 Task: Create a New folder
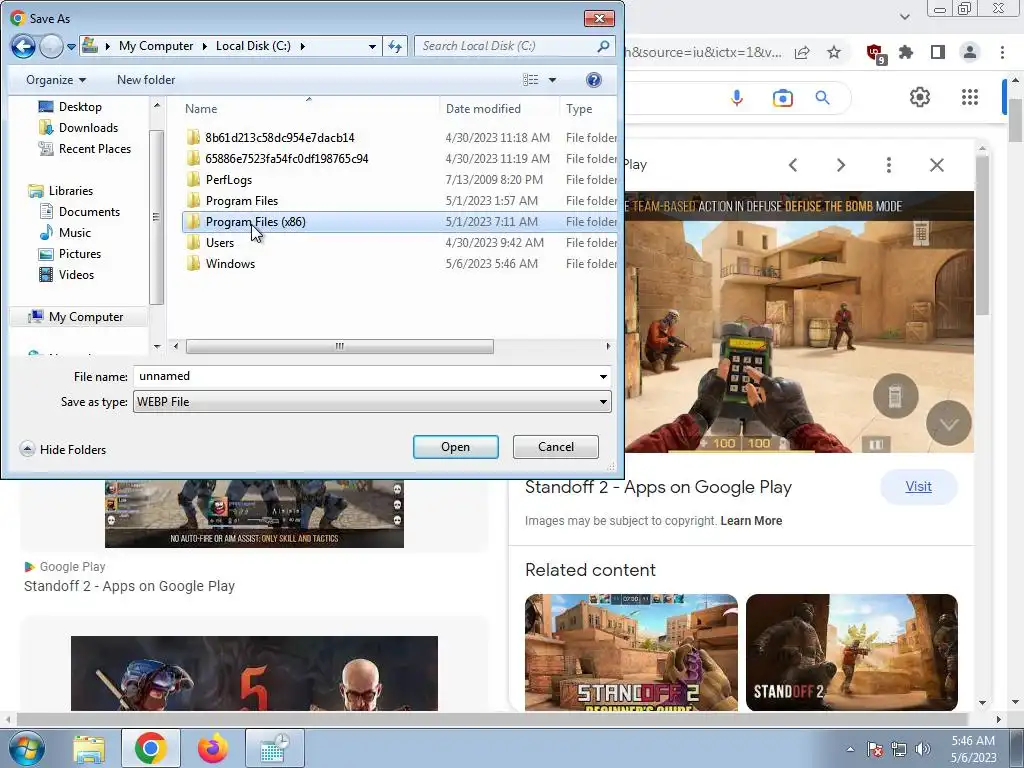[146, 80]
